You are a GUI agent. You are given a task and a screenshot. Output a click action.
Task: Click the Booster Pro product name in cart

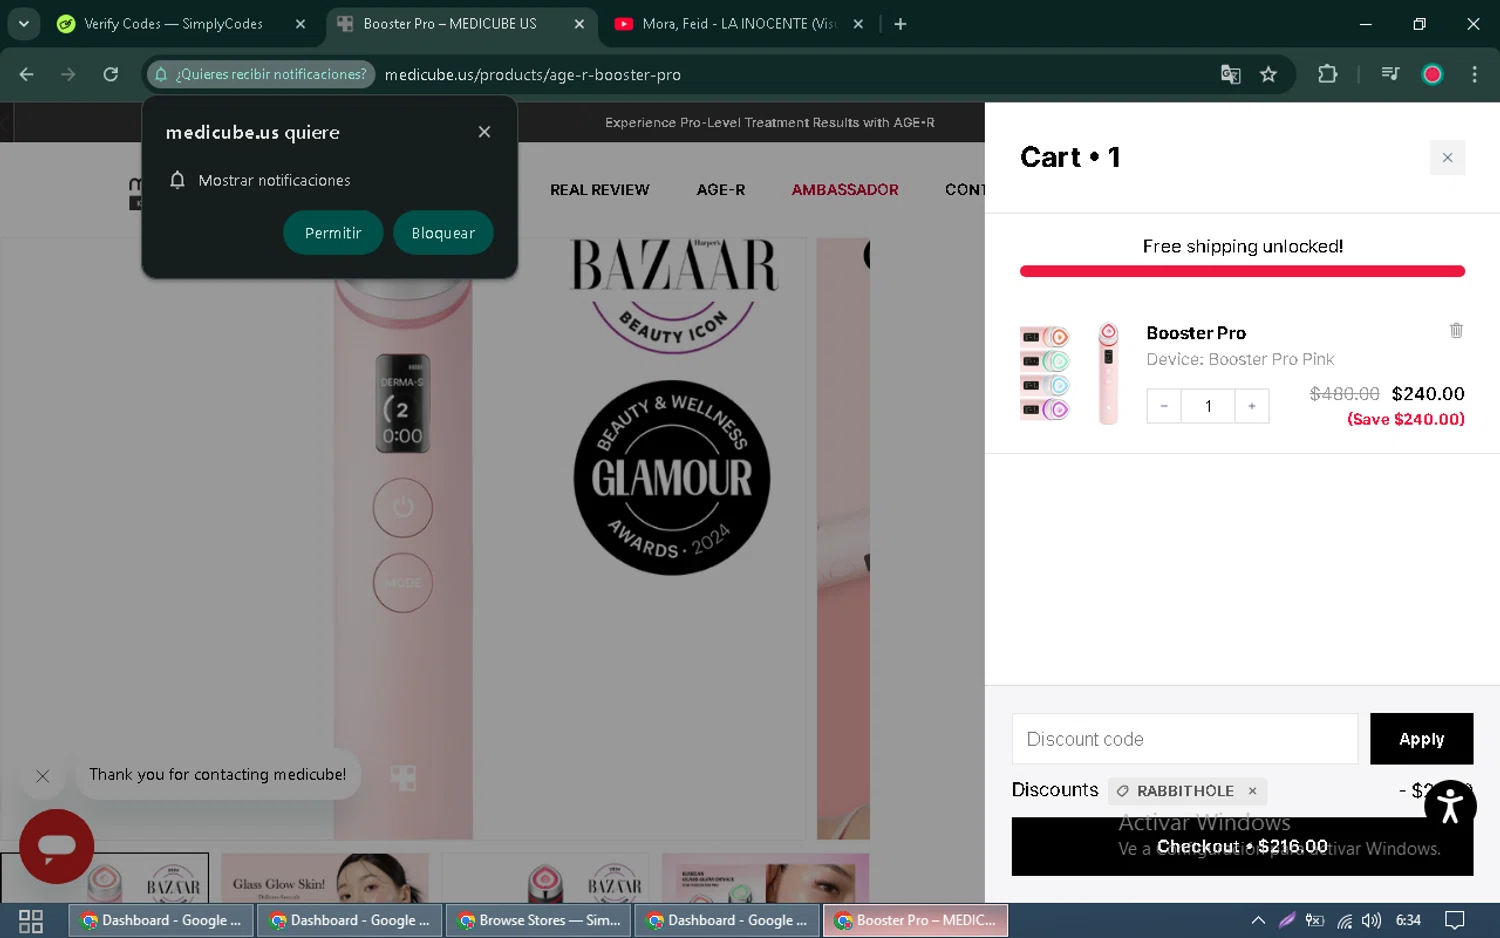1196,333
